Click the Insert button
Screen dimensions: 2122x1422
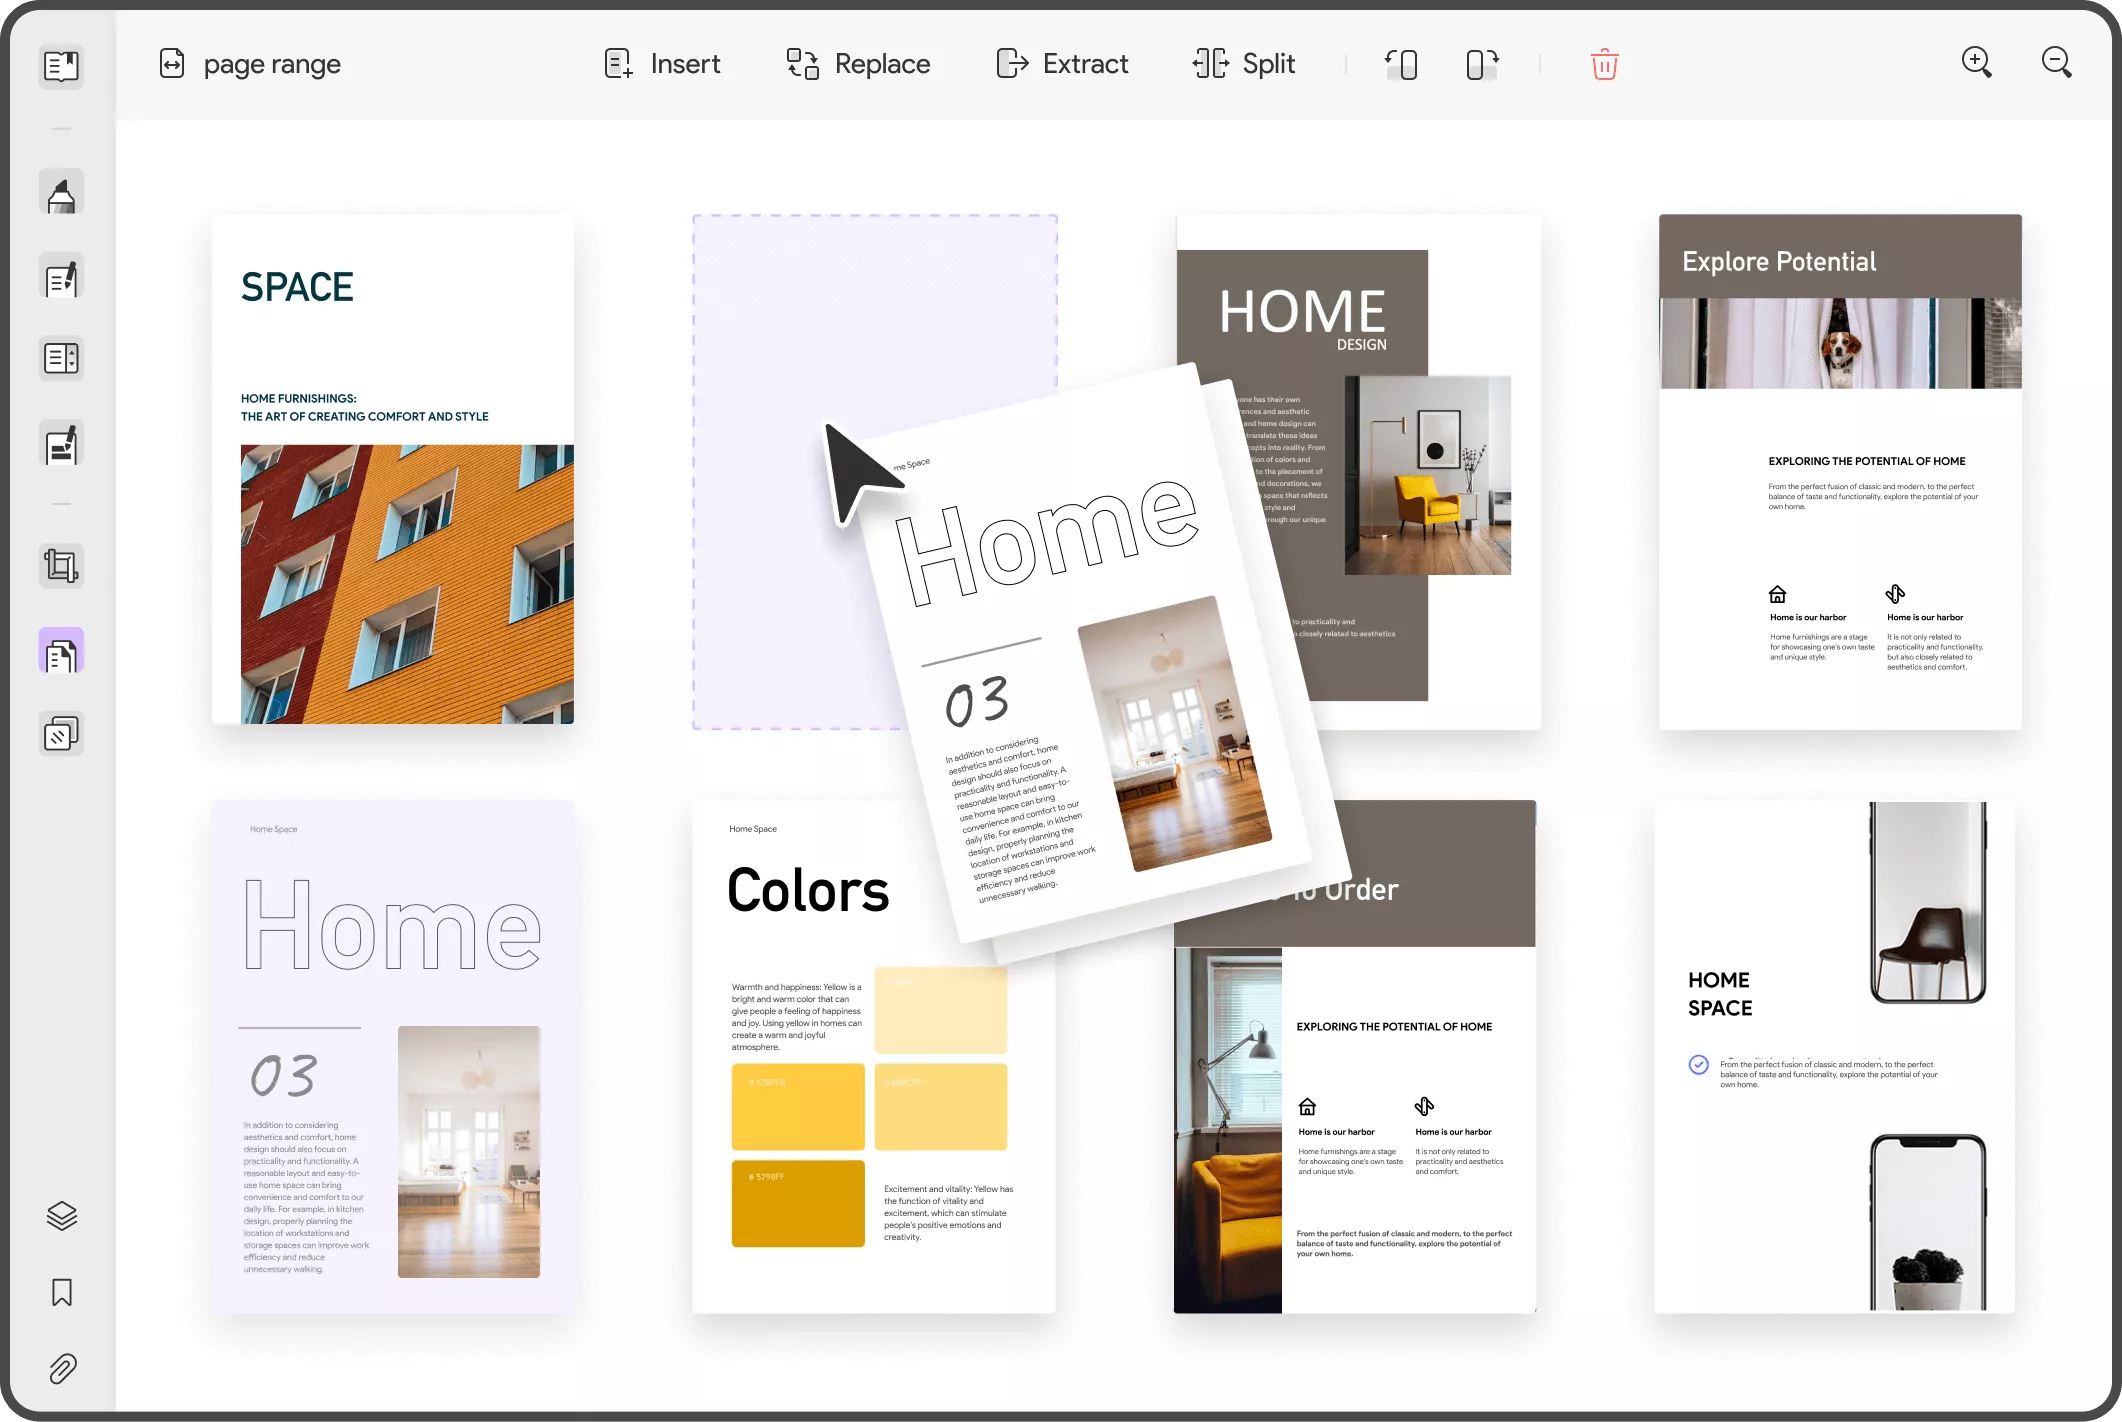pos(662,65)
